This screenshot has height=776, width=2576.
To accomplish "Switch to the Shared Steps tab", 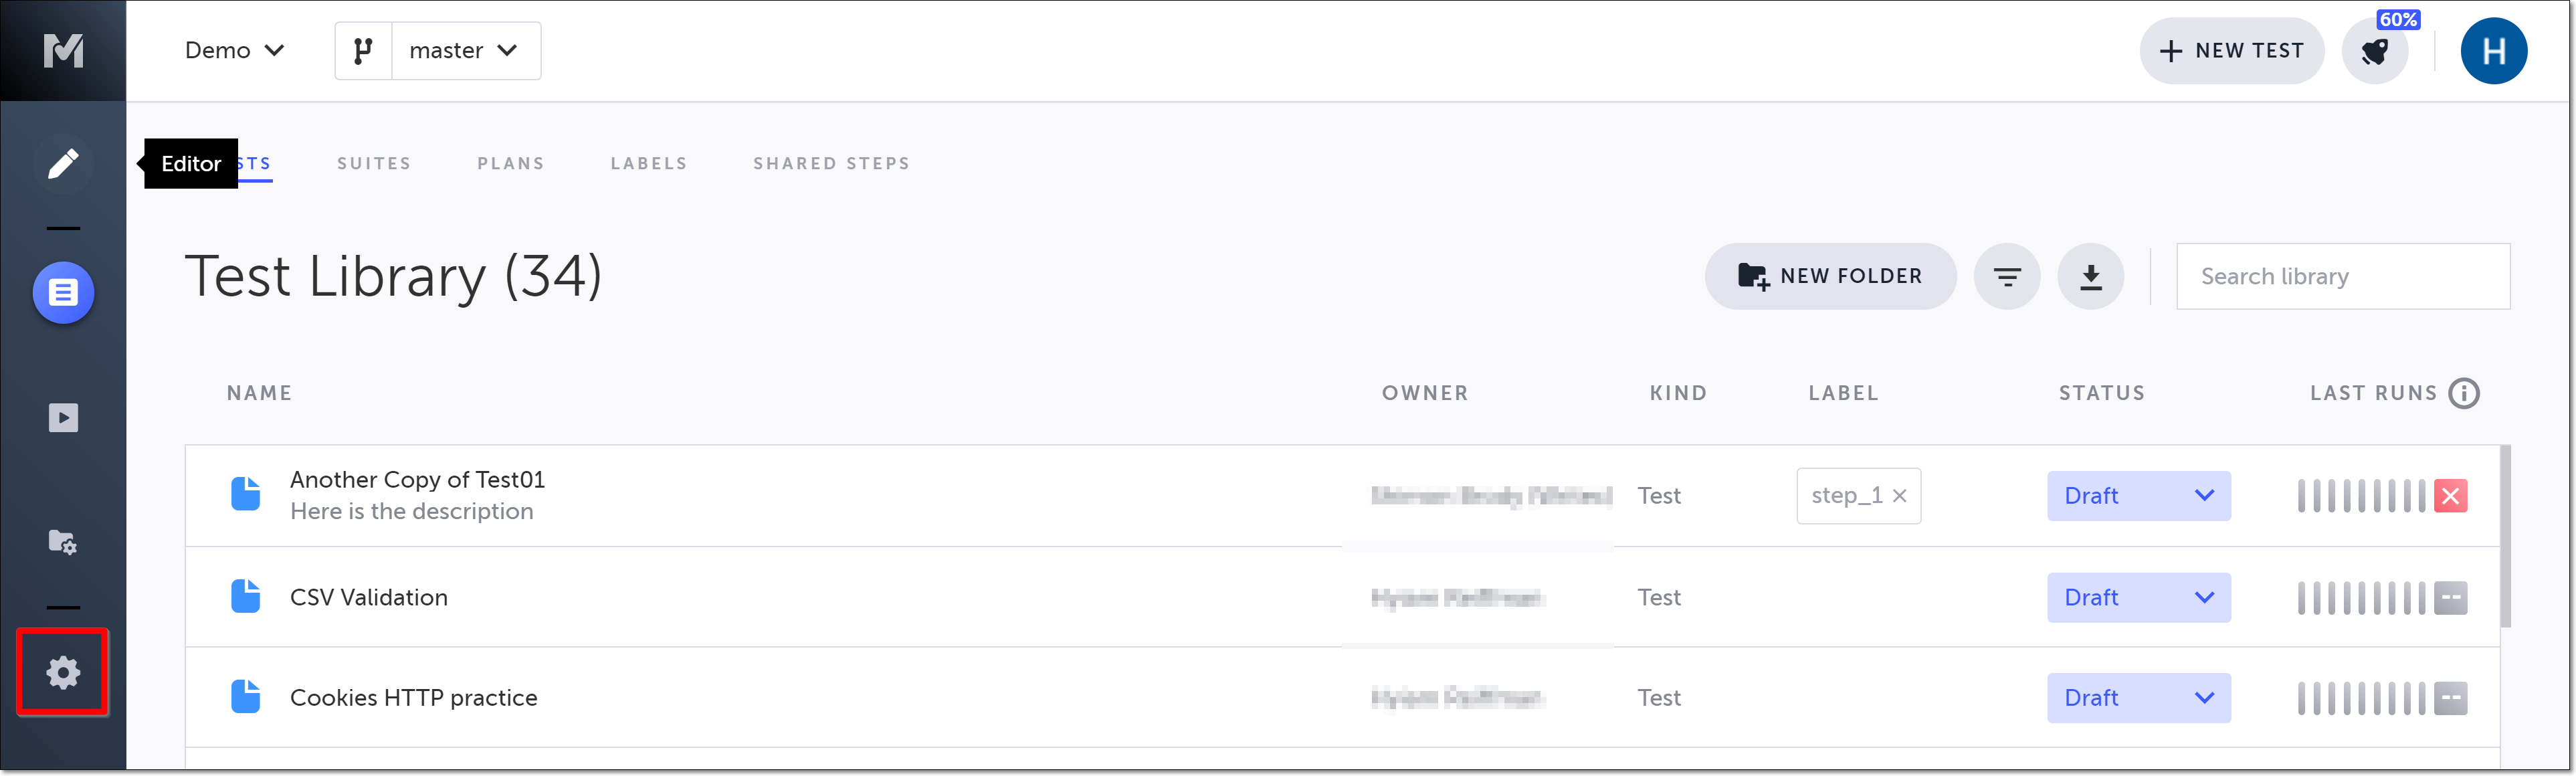I will 831,164.
